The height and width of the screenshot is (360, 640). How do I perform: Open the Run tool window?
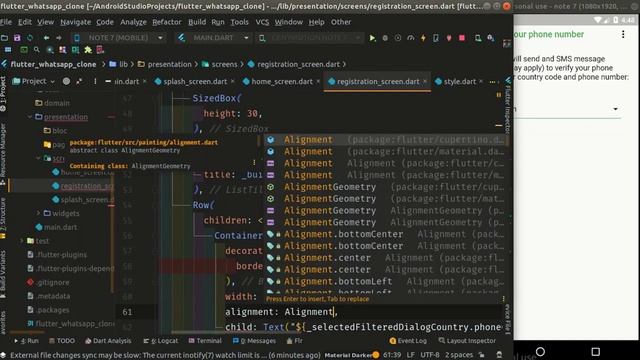(x=27, y=341)
